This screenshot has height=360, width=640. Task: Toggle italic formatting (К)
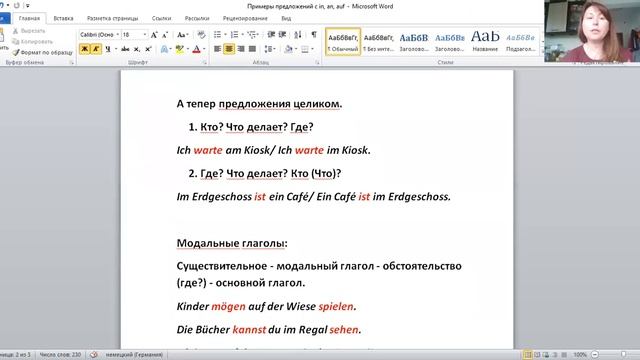point(96,49)
